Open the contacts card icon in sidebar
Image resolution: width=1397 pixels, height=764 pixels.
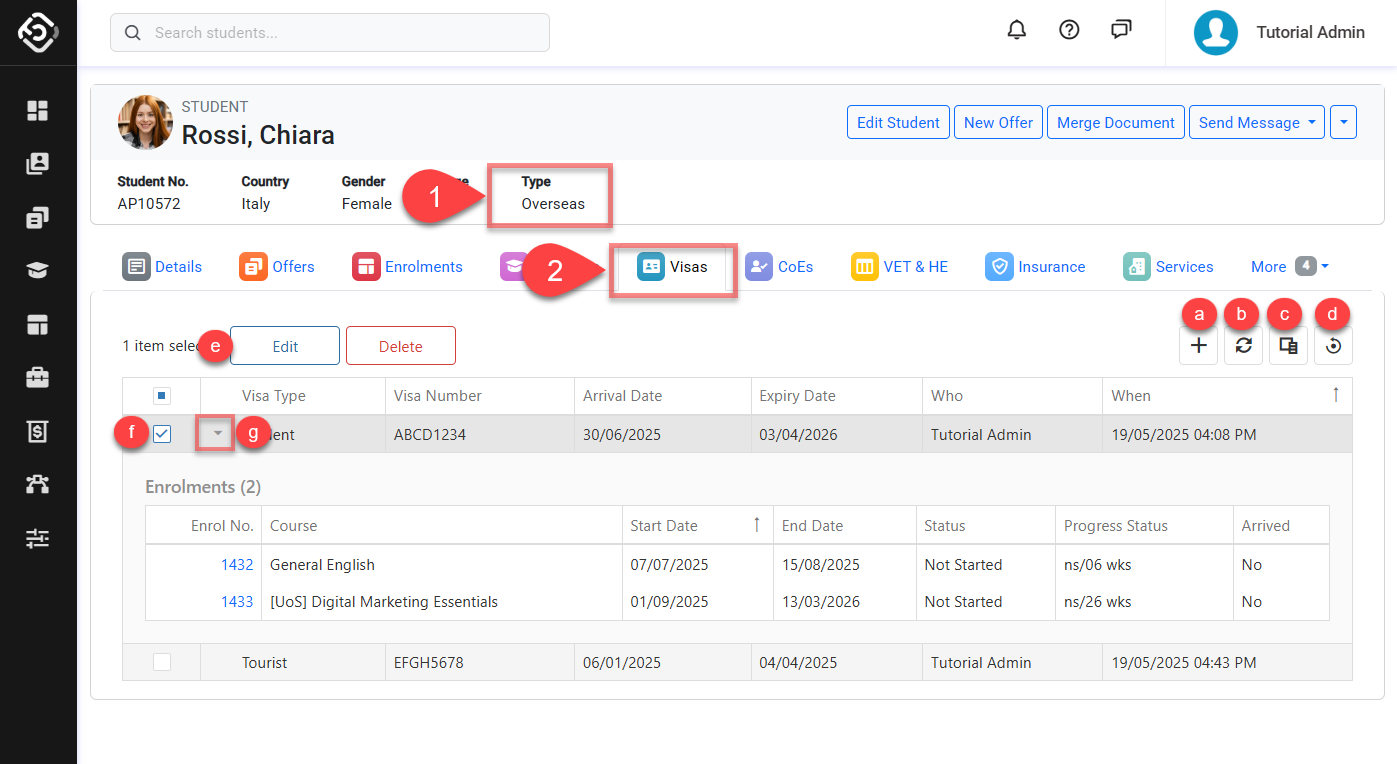click(38, 164)
